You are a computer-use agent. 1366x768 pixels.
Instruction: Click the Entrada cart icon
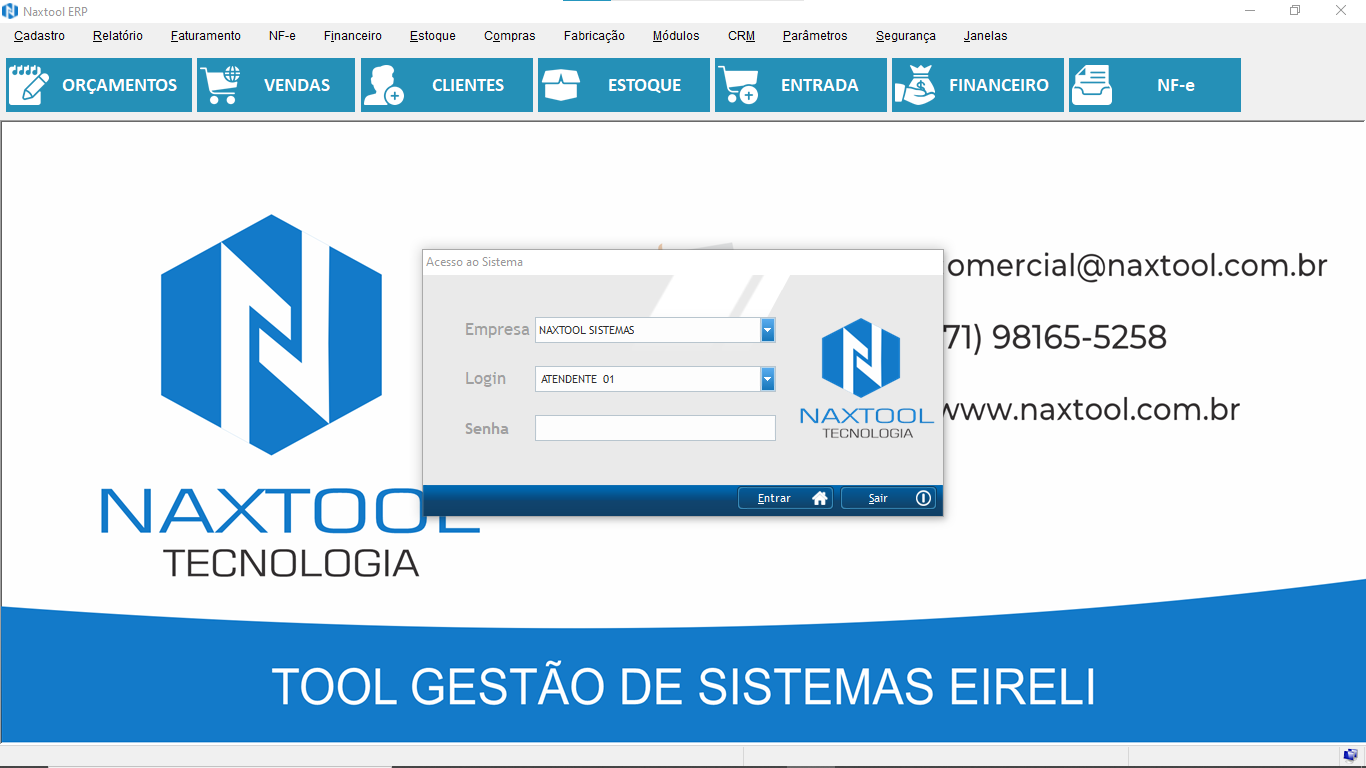pyautogui.click(x=738, y=85)
